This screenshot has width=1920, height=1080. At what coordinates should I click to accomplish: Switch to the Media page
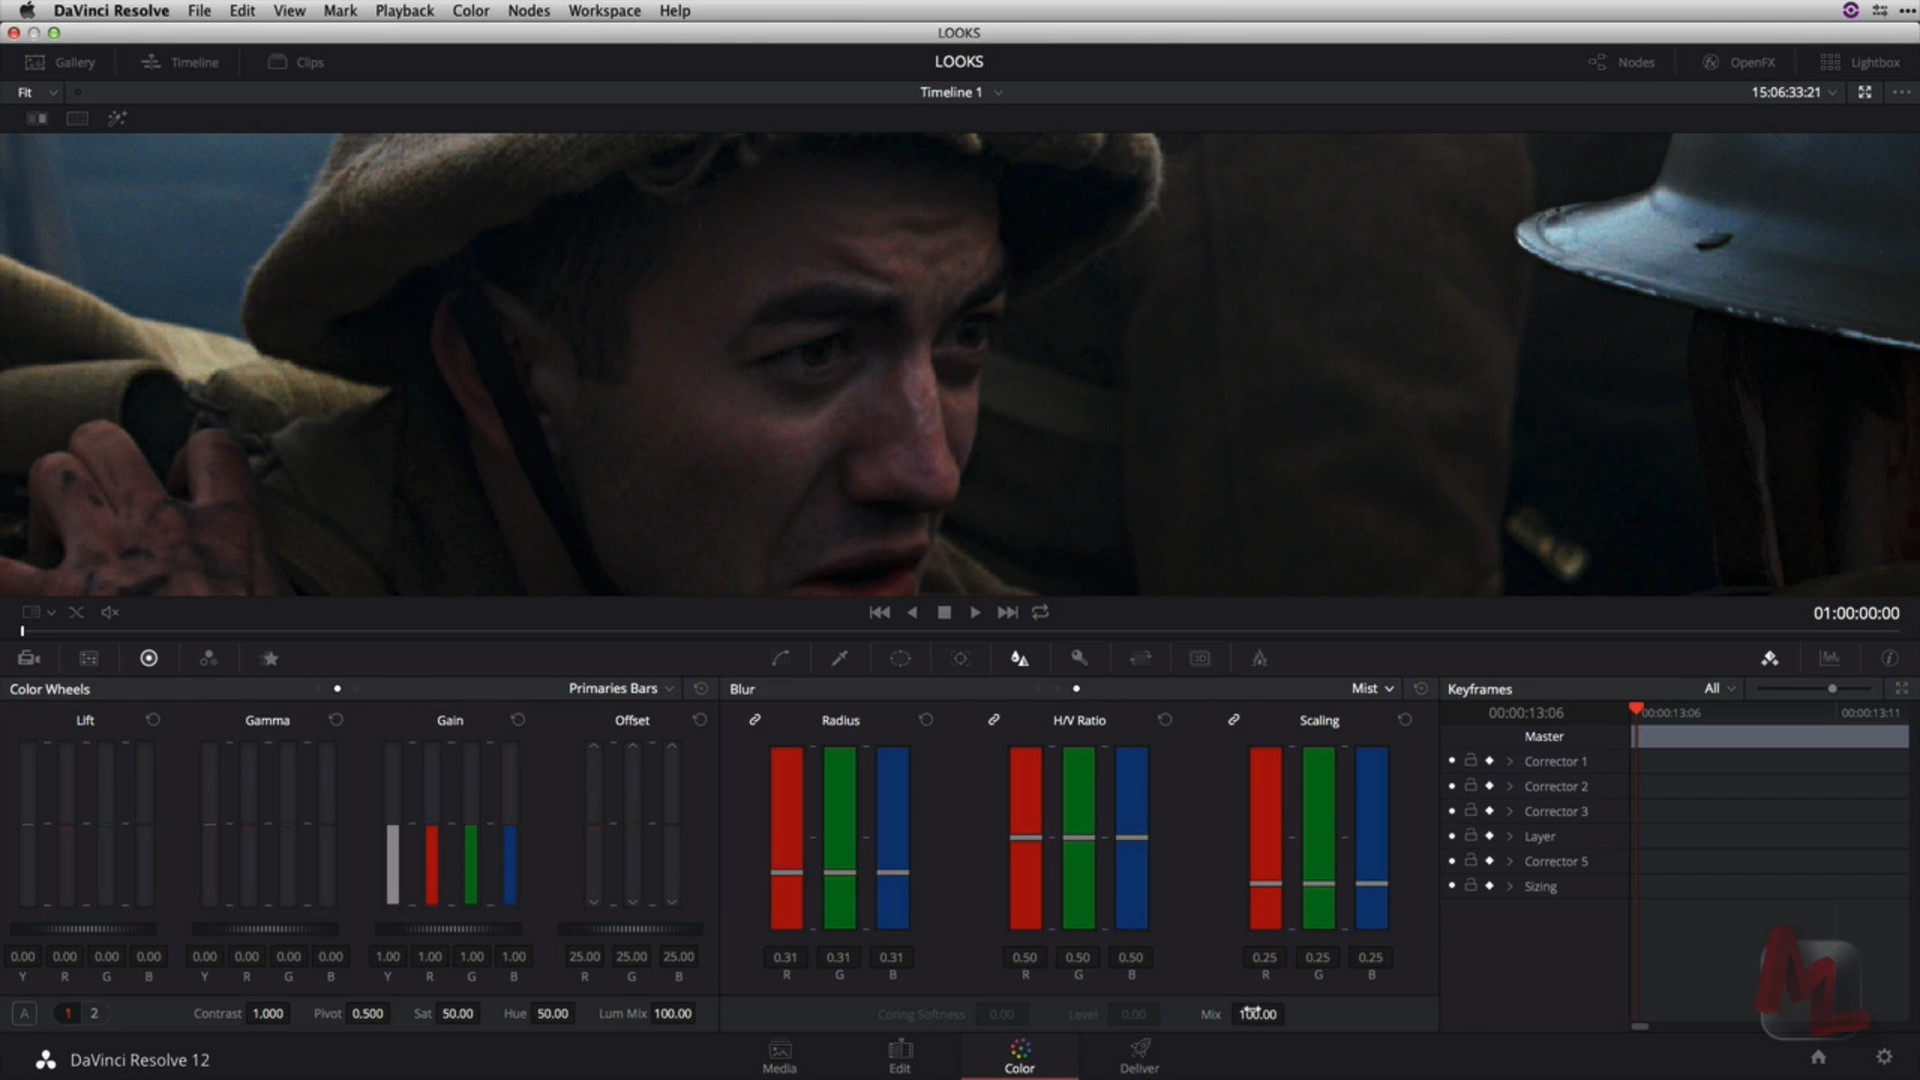coord(780,1056)
